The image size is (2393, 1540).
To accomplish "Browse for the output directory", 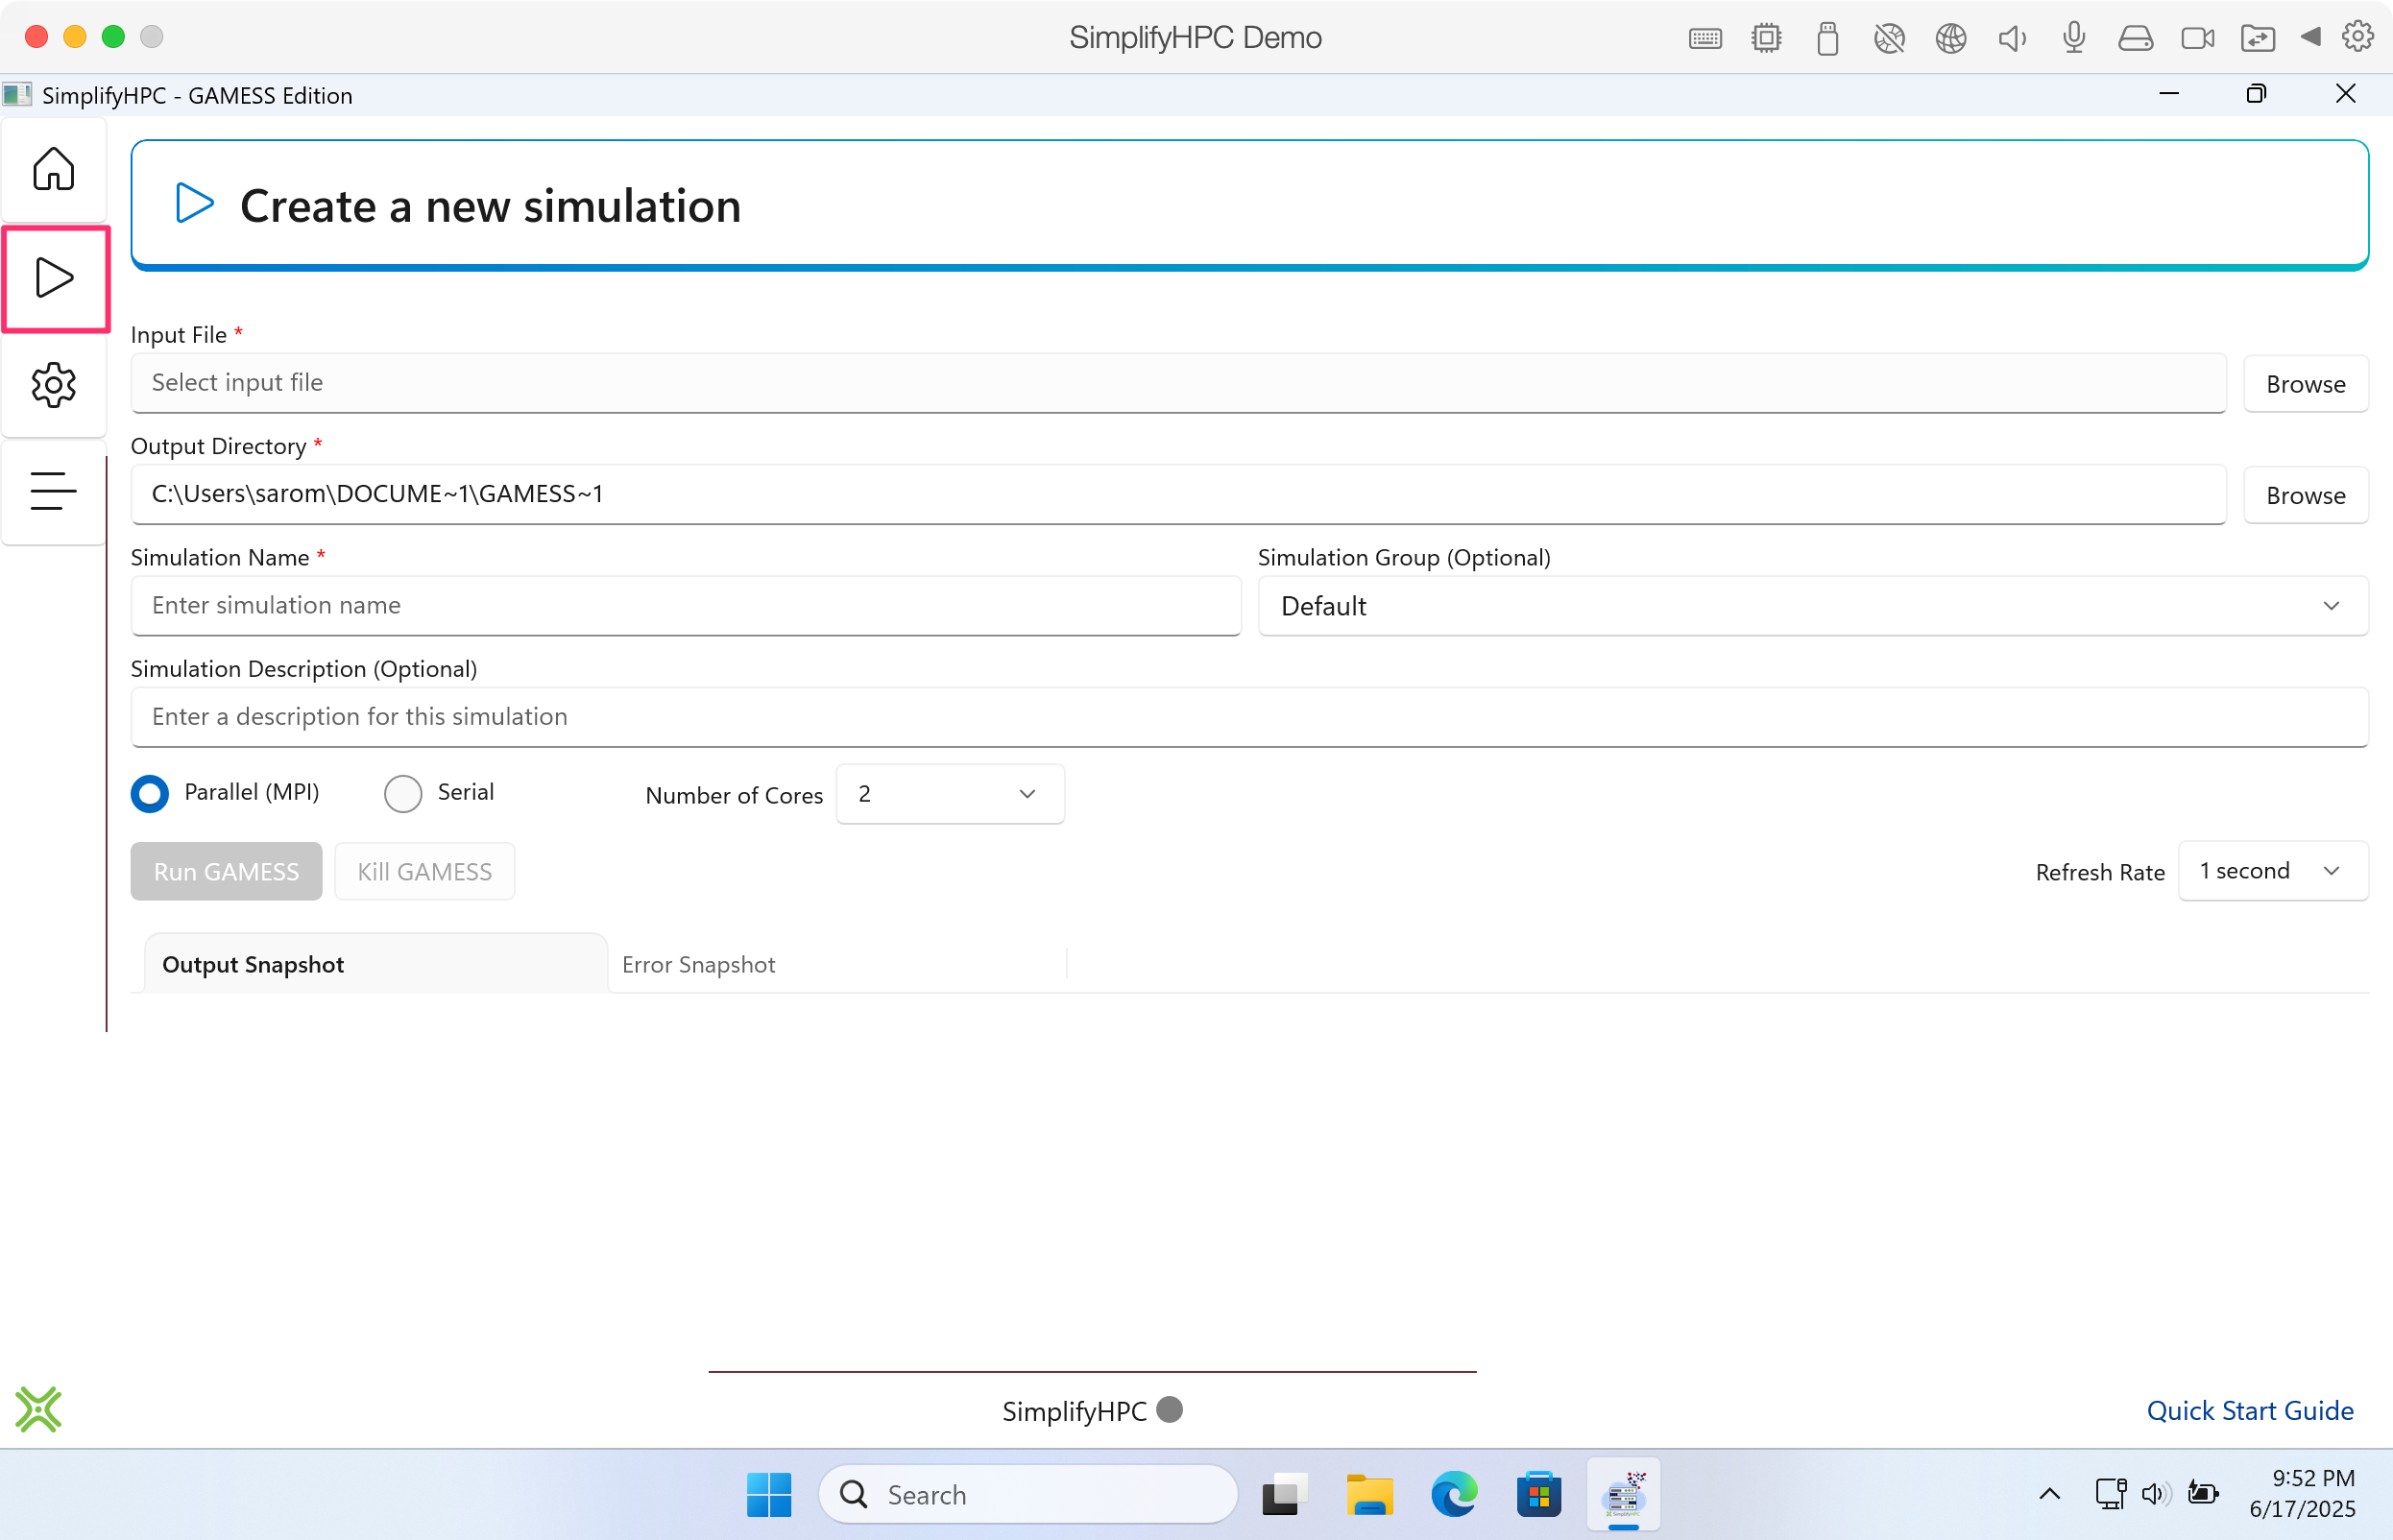I will (x=2305, y=495).
